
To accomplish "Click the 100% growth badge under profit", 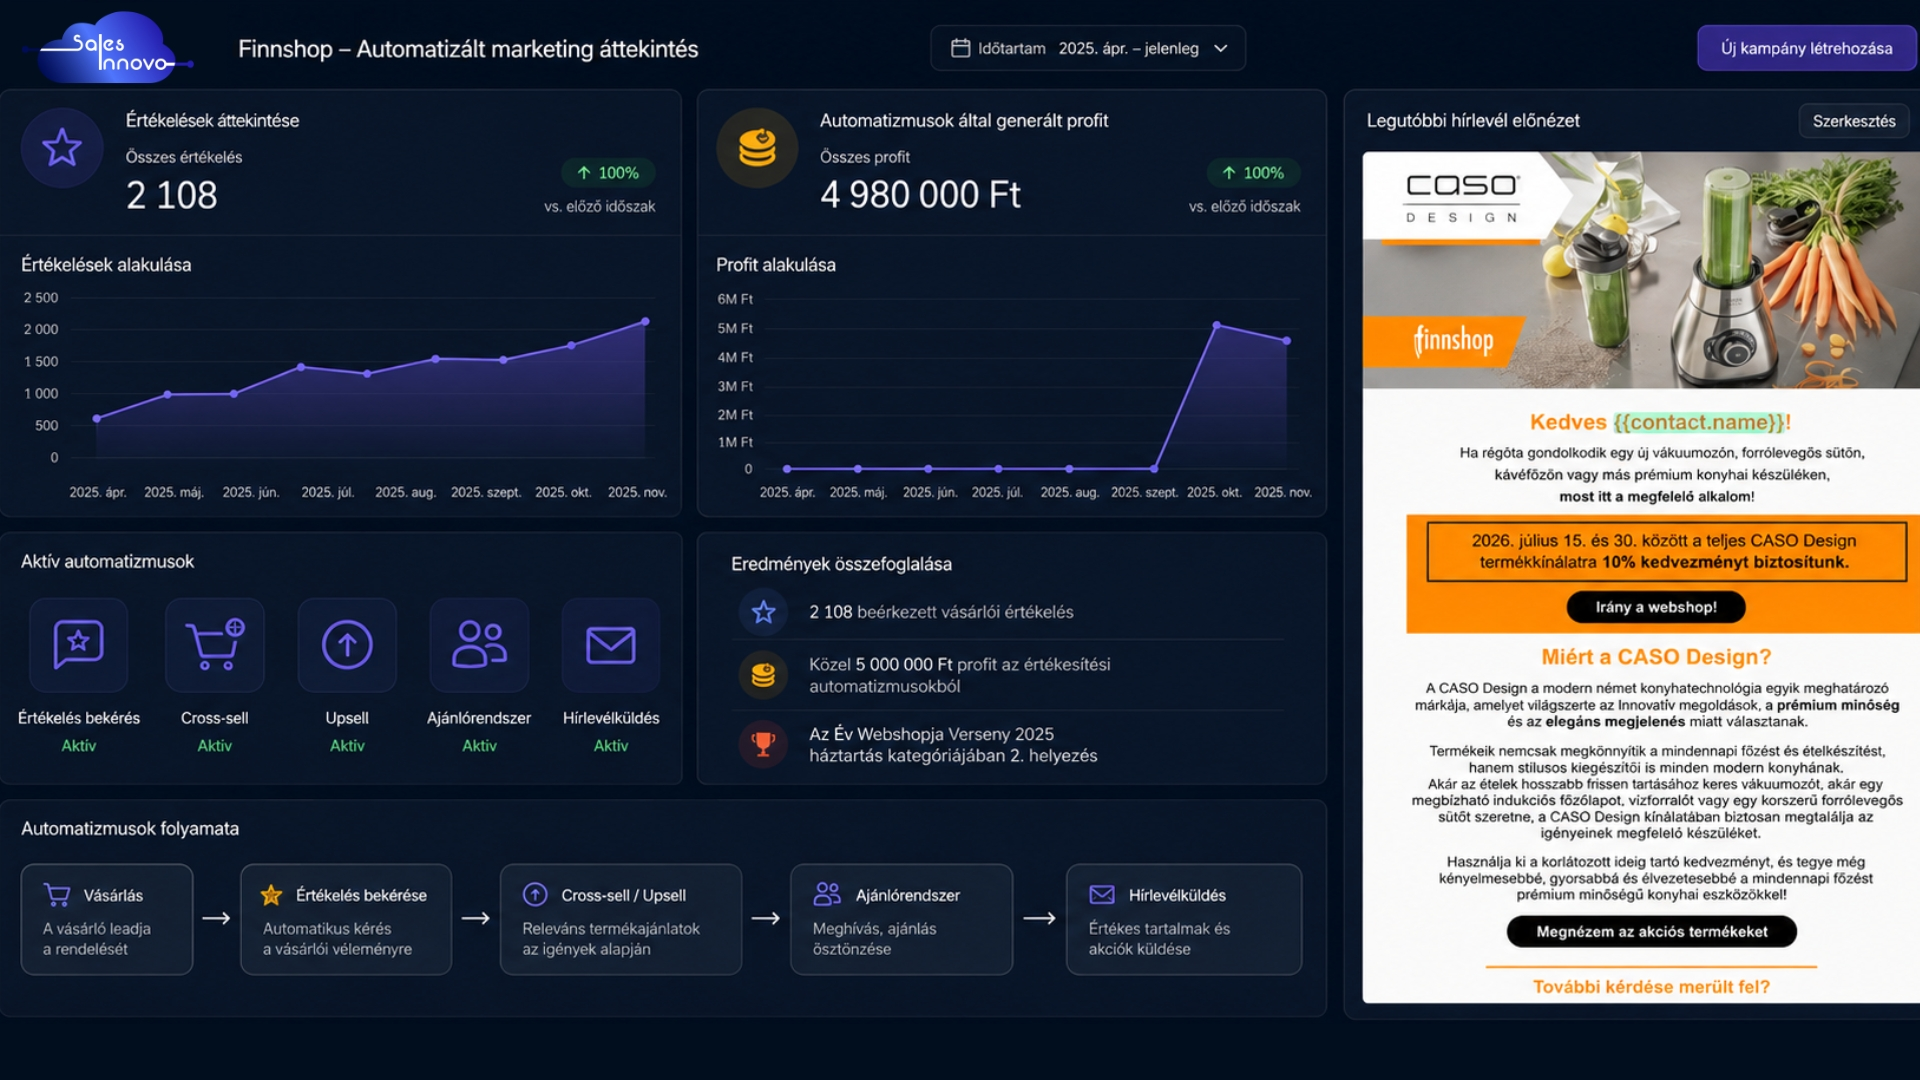I will pyautogui.click(x=1253, y=173).
